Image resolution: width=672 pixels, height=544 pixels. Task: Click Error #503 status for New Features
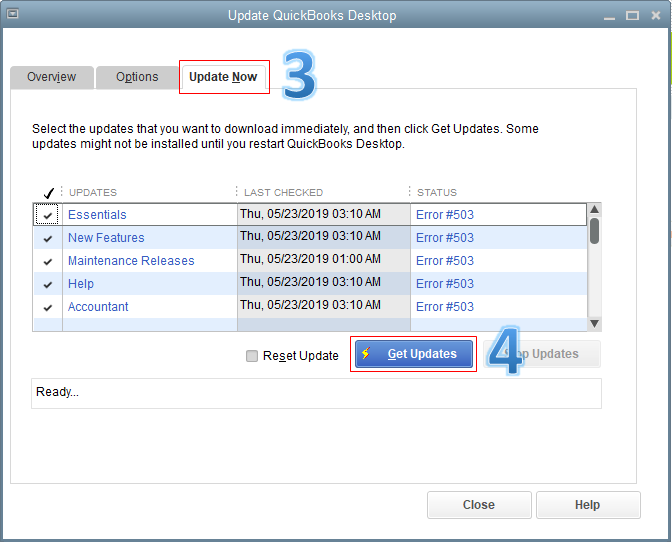[x=445, y=238]
